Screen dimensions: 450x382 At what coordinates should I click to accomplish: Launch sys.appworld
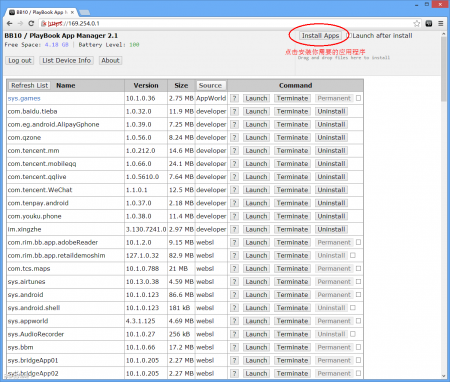click(x=256, y=321)
